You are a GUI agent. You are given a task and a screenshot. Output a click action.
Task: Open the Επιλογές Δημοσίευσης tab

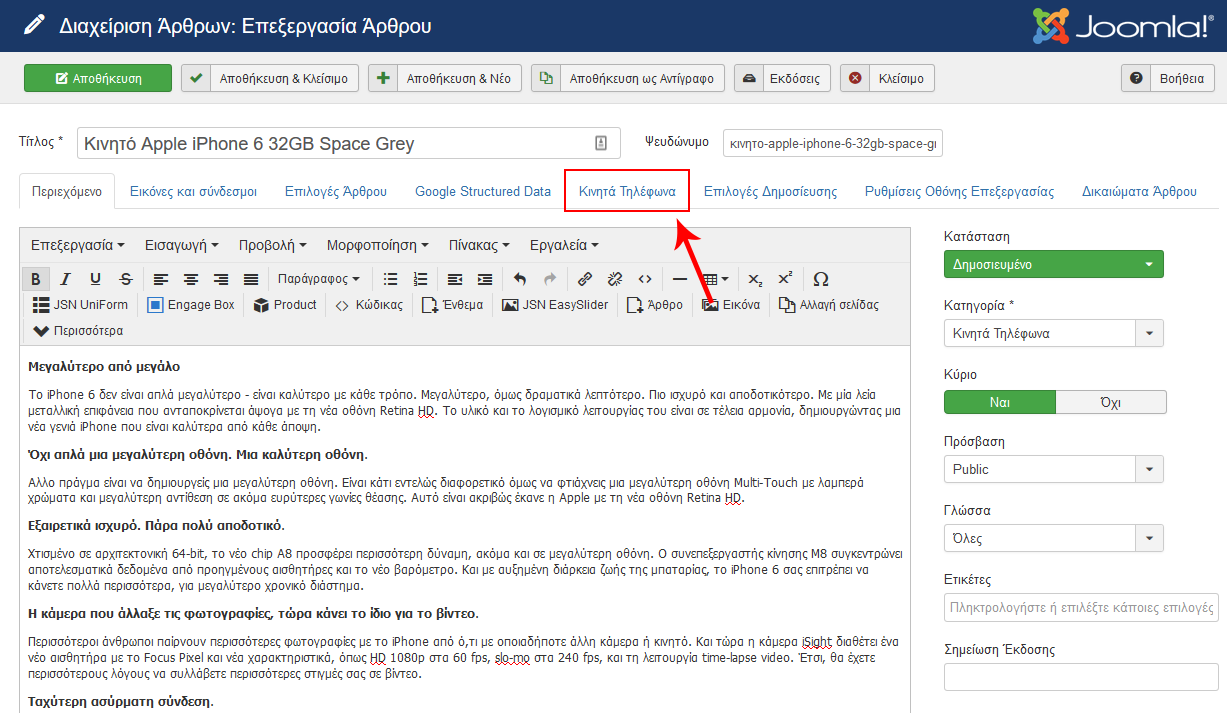(770, 192)
